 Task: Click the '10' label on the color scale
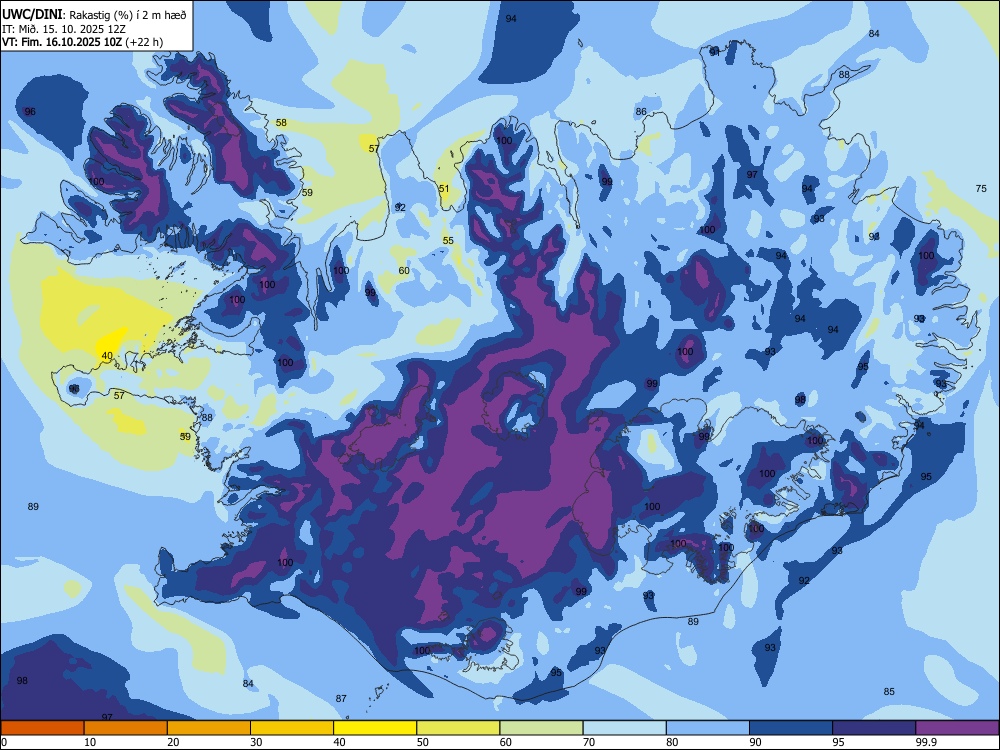coord(90,742)
